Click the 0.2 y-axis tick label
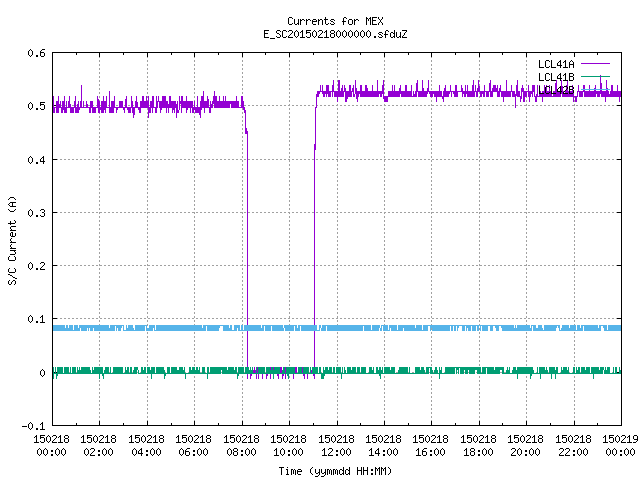Viewport: 640px width, 480px height. (36, 266)
